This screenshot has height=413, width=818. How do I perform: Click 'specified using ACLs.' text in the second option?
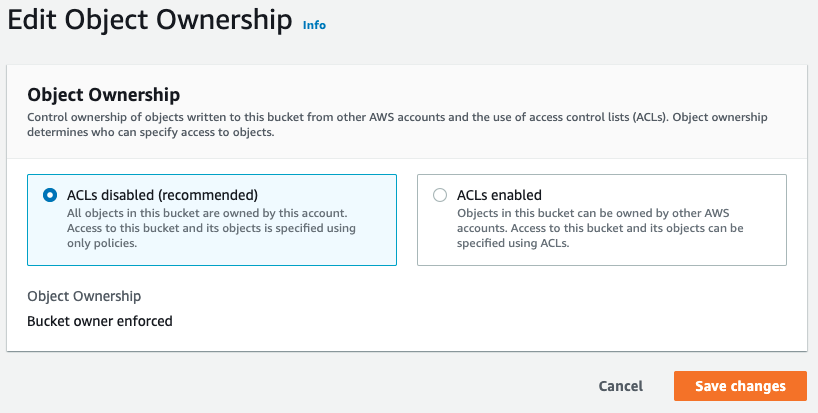[x=513, y=243]
